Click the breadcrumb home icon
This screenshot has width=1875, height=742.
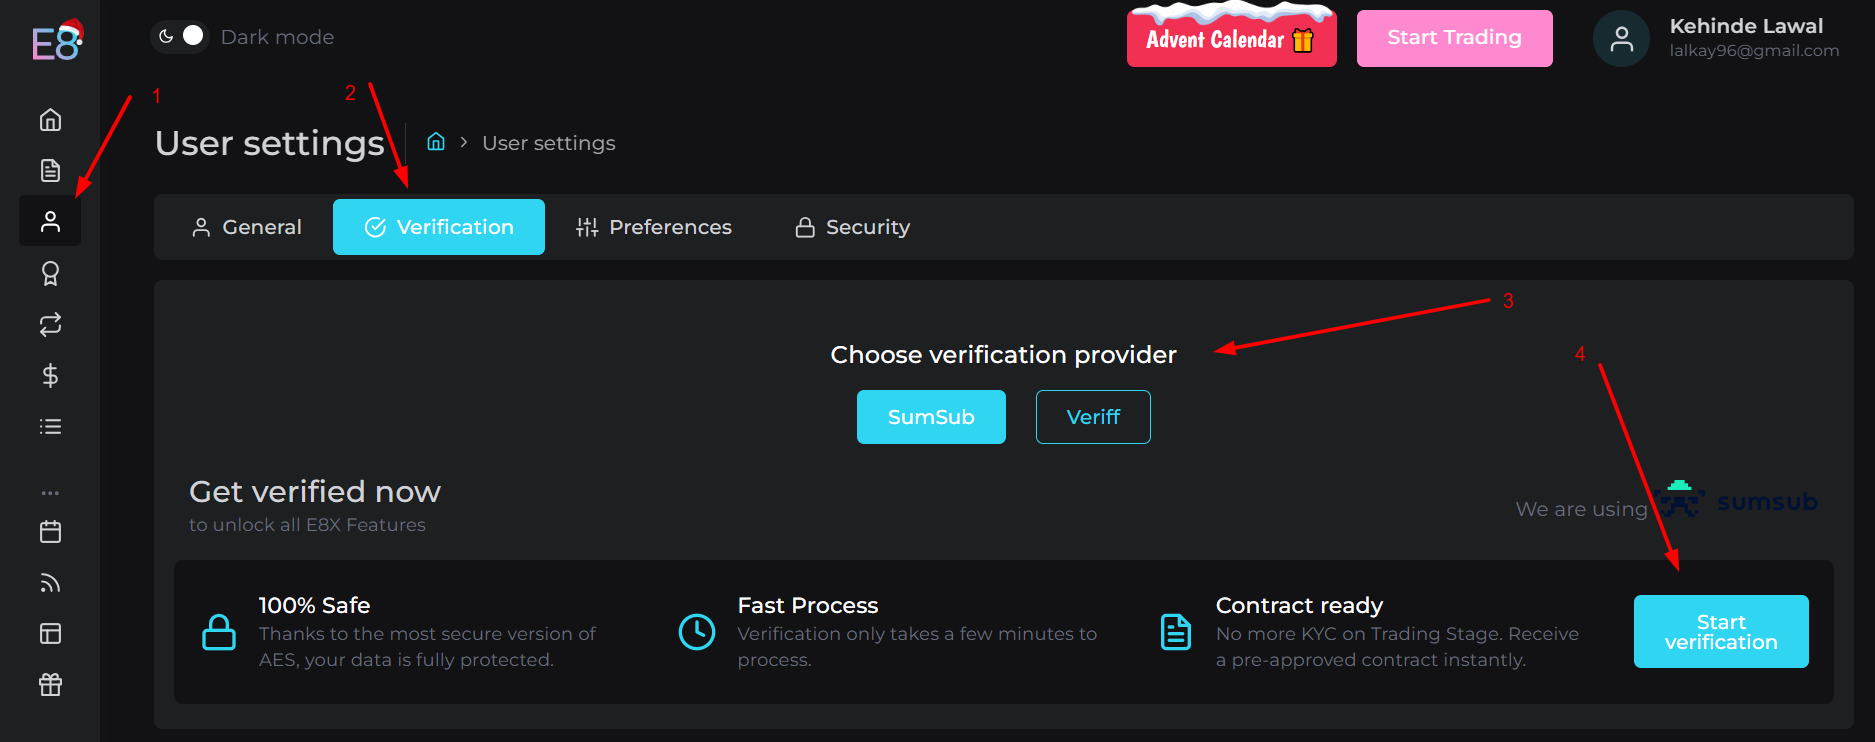pos(436,142)
